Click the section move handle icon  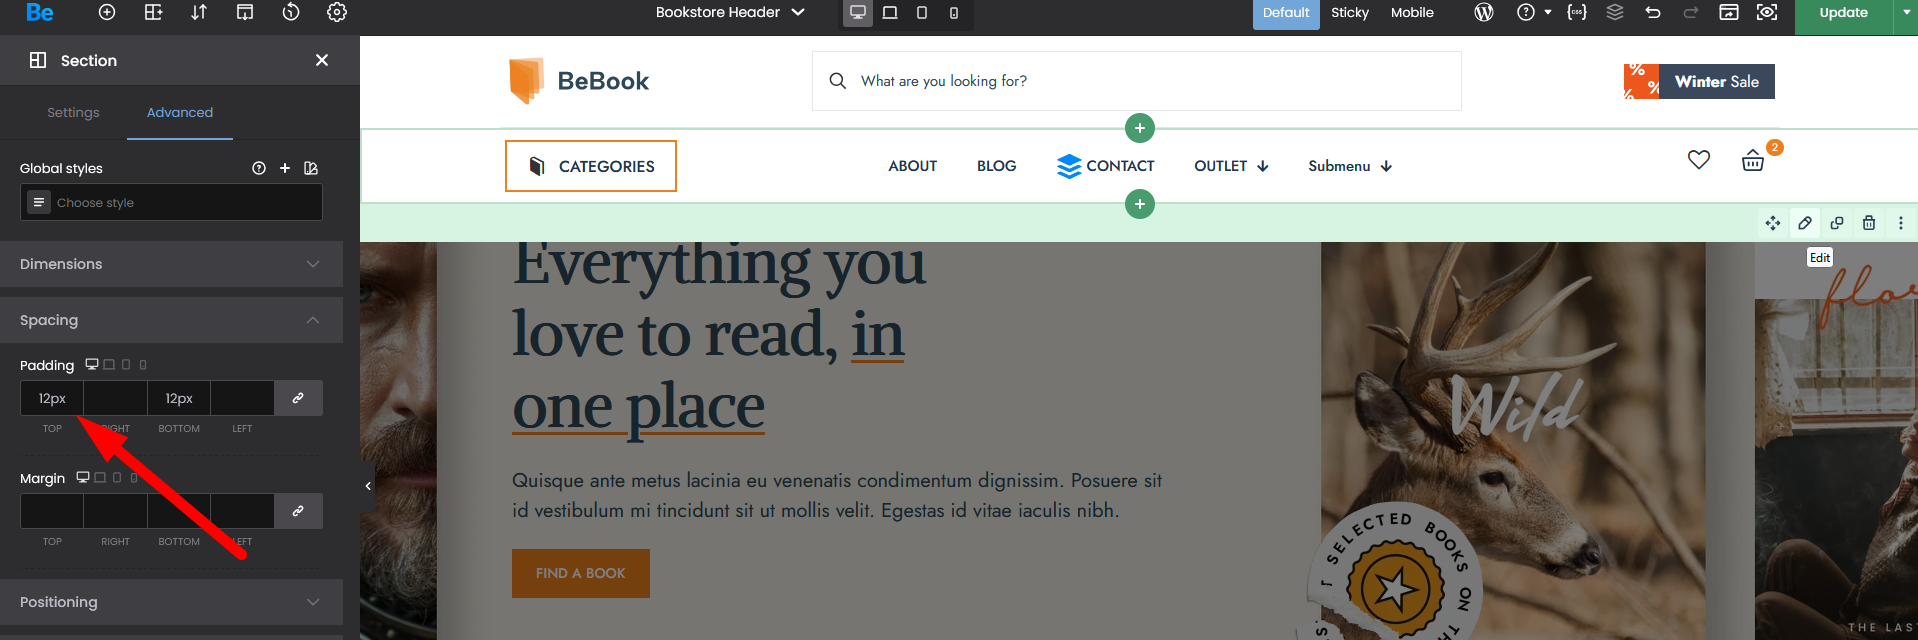(1773, 223)
